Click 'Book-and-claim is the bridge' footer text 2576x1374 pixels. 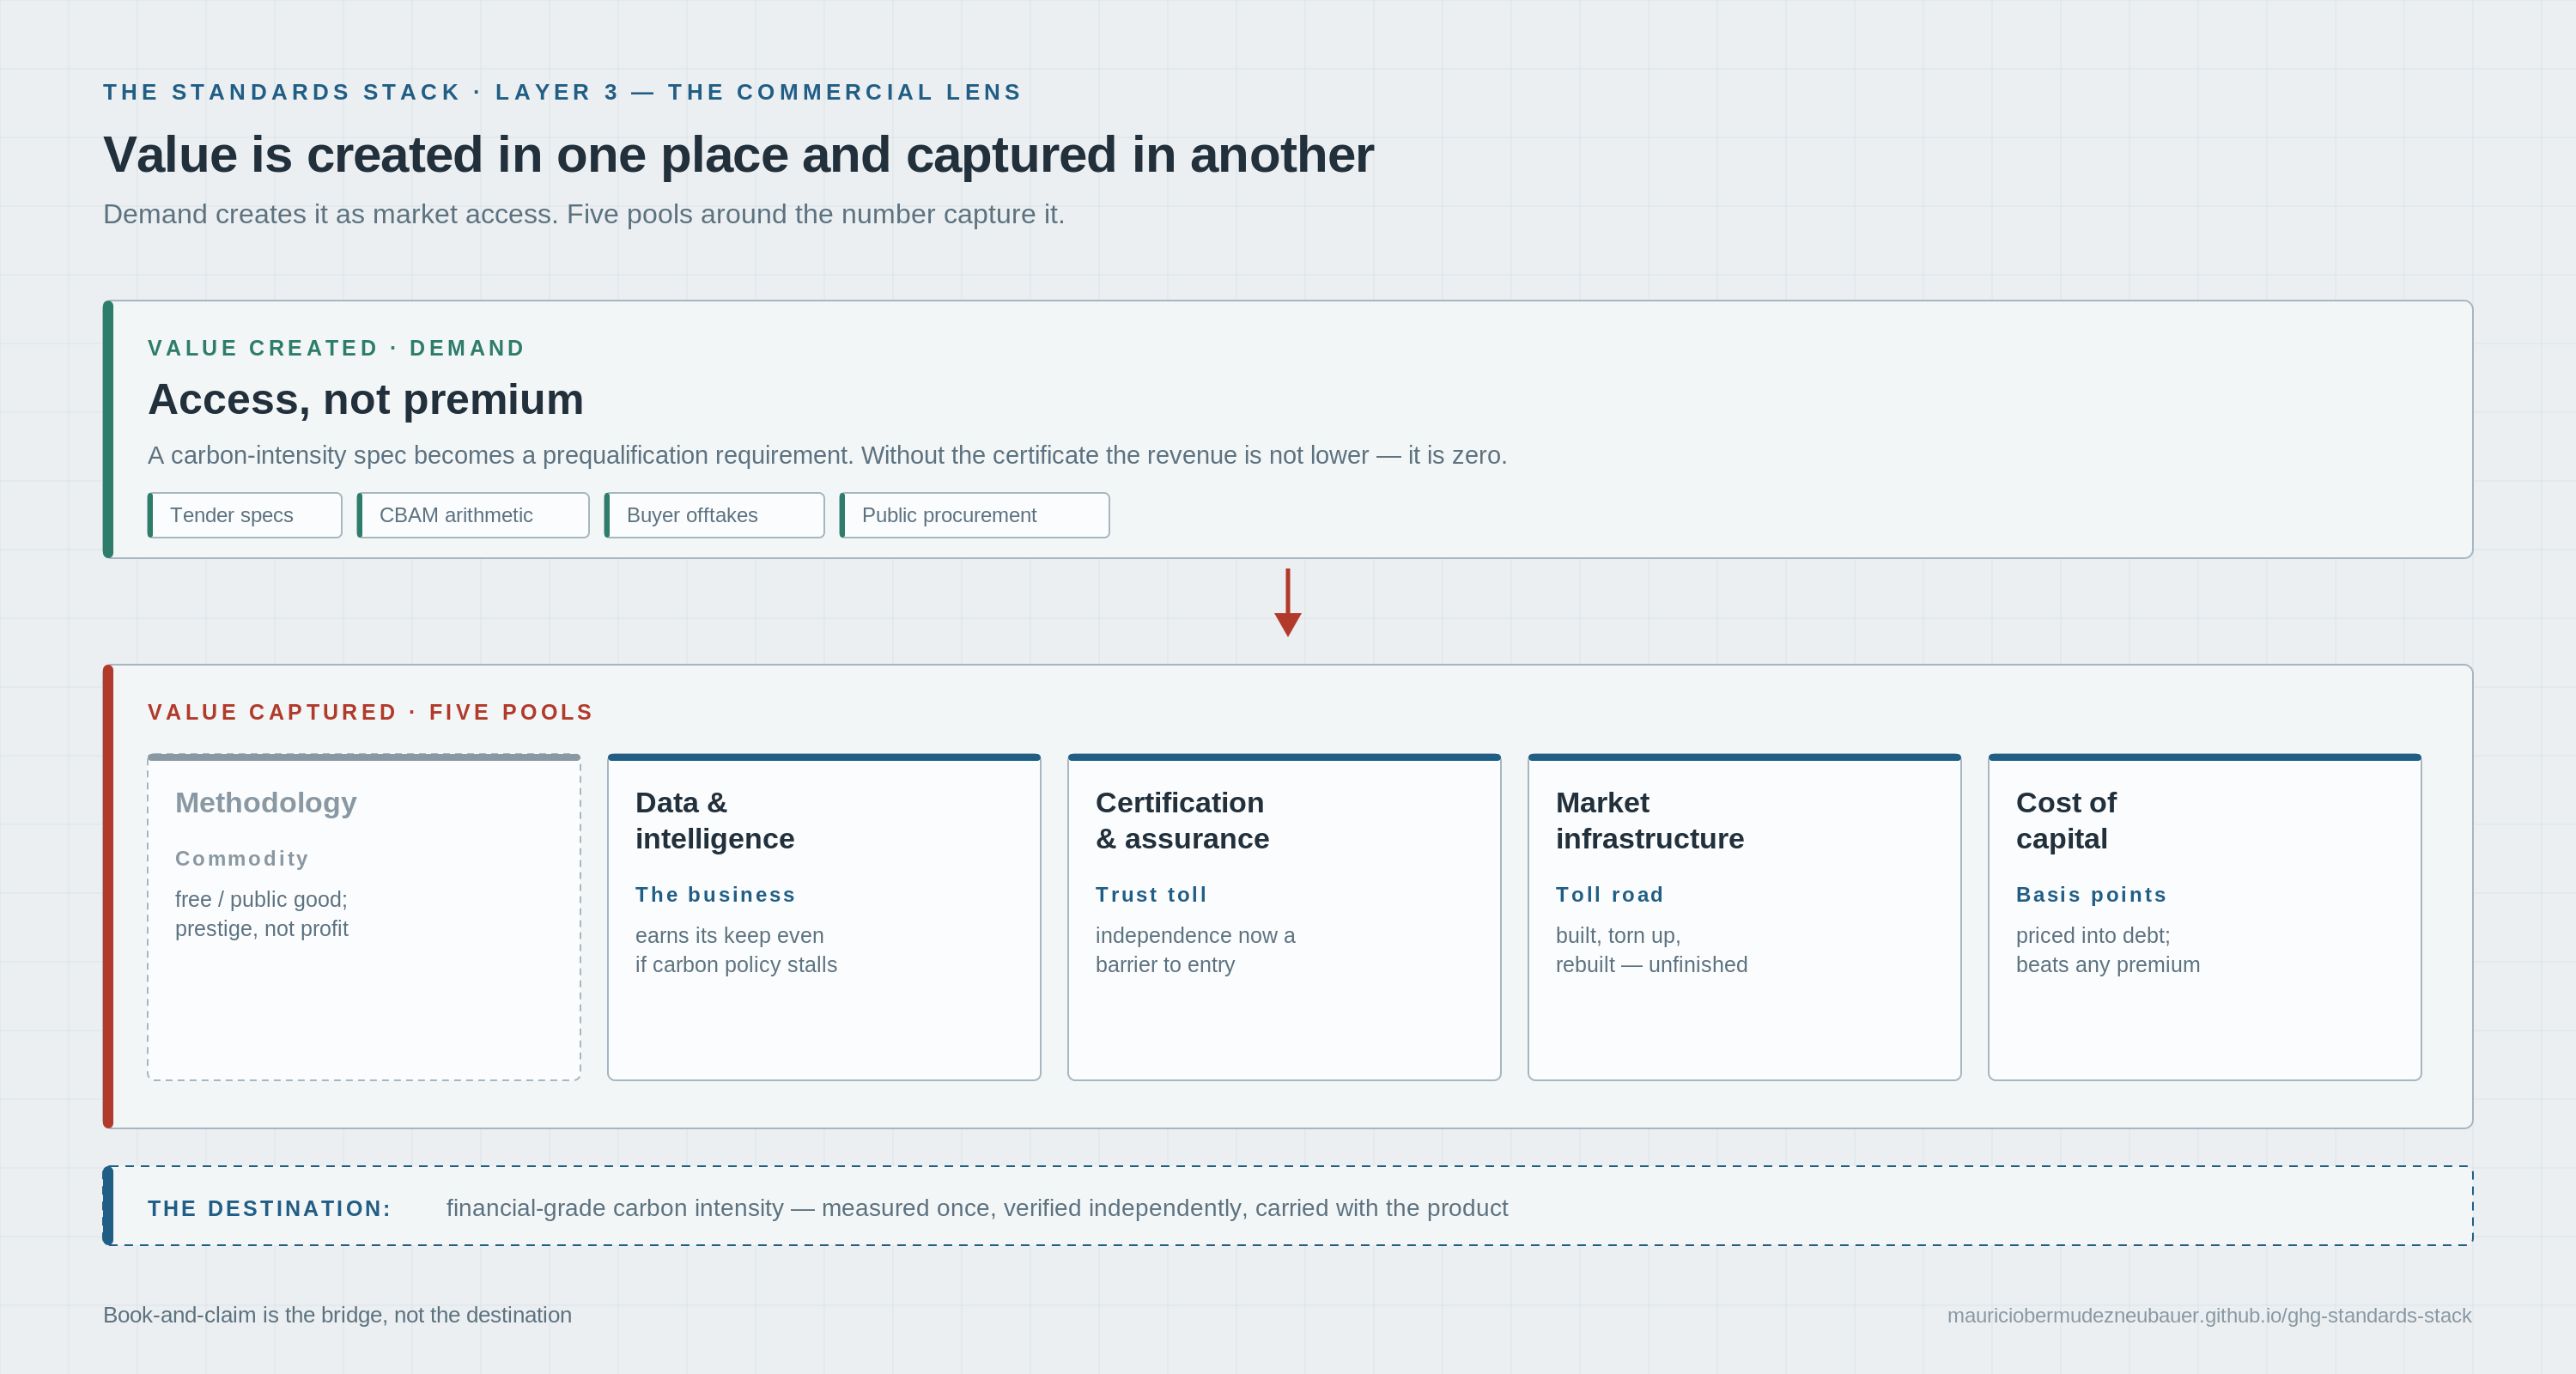(337, 1315)
